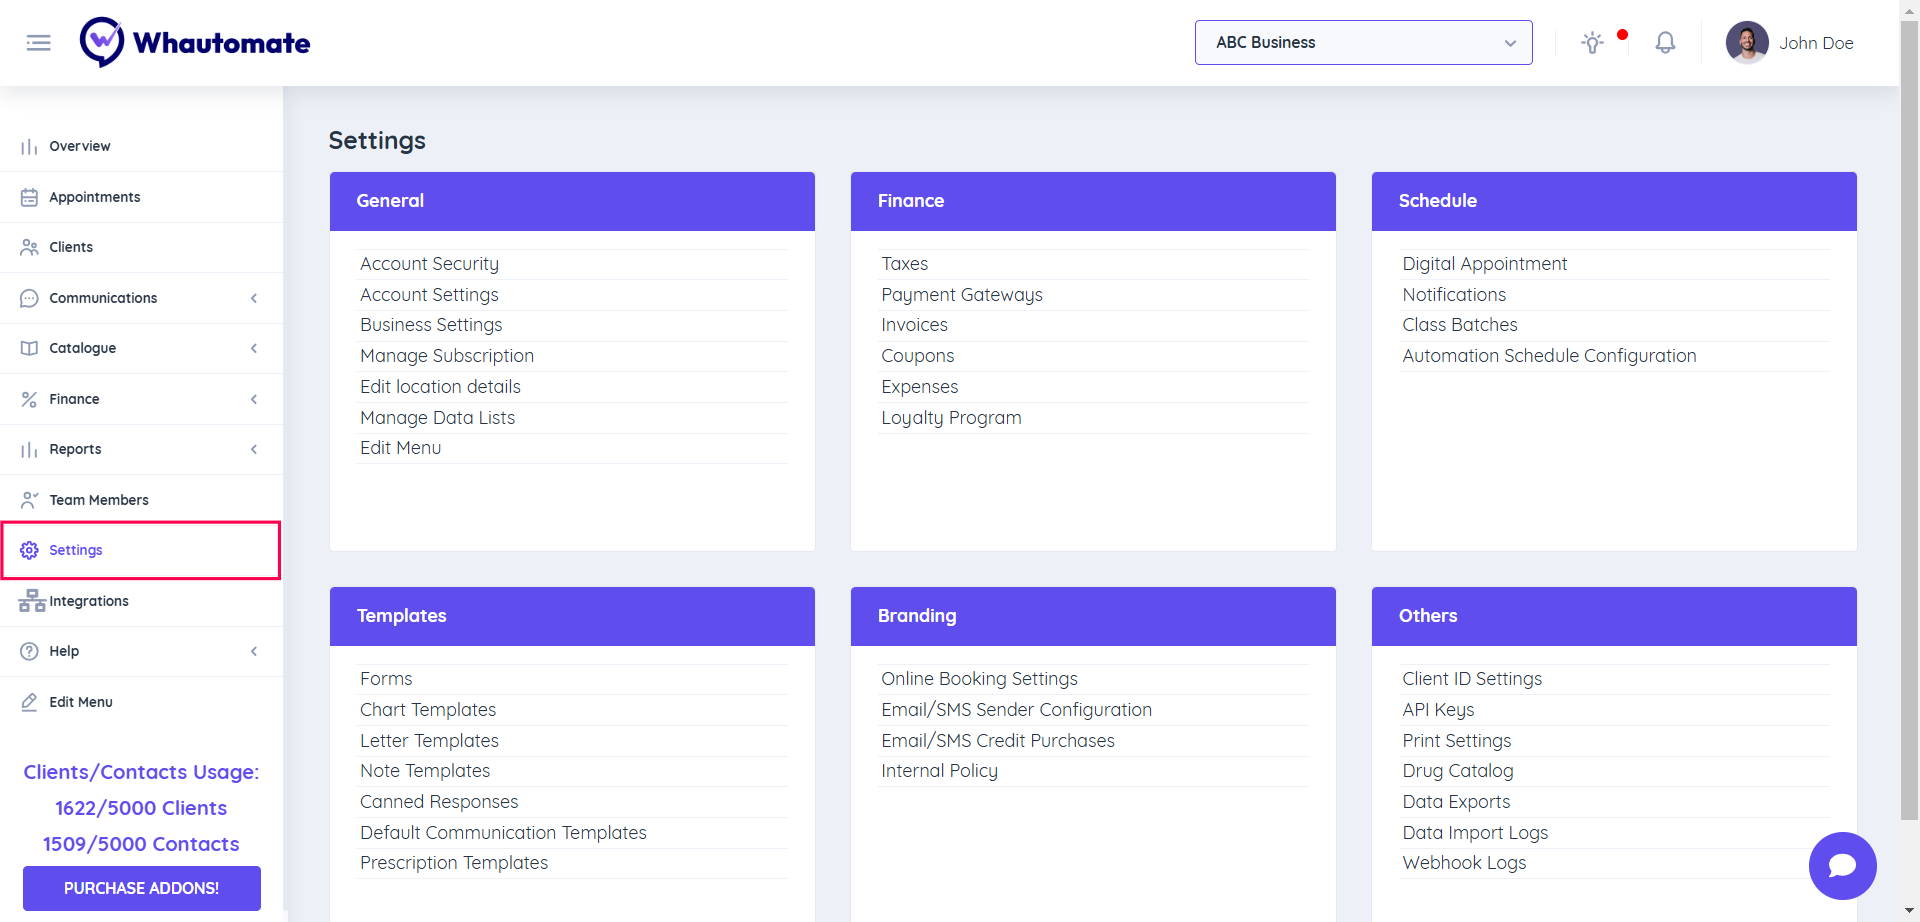This screenshot has height=922, width=1920.
Task: Open the Account Security link
Action: click(429, 264)
